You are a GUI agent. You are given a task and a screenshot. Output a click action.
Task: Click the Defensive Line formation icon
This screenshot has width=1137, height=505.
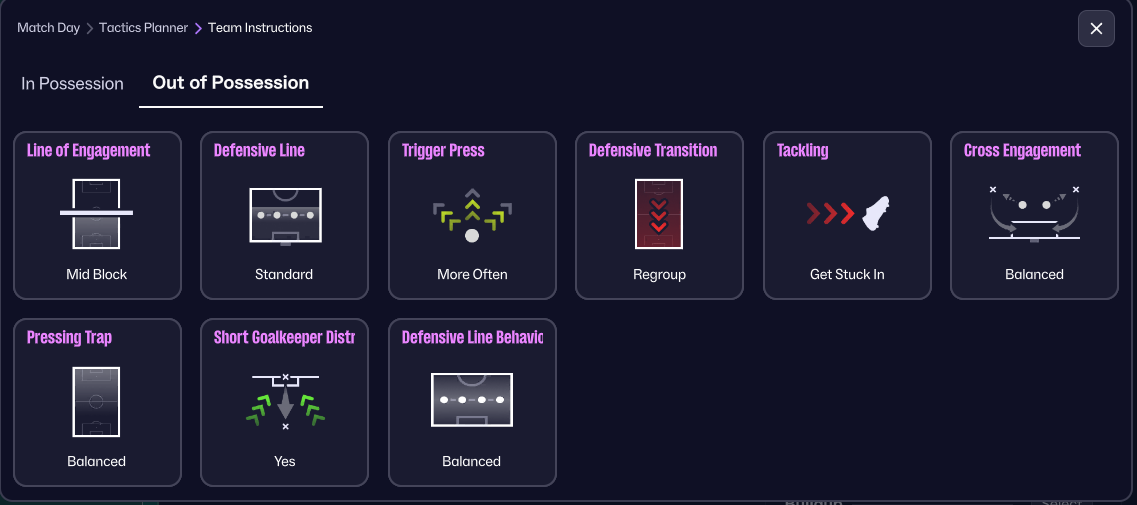pyautogui.click(x=284, y=213)
